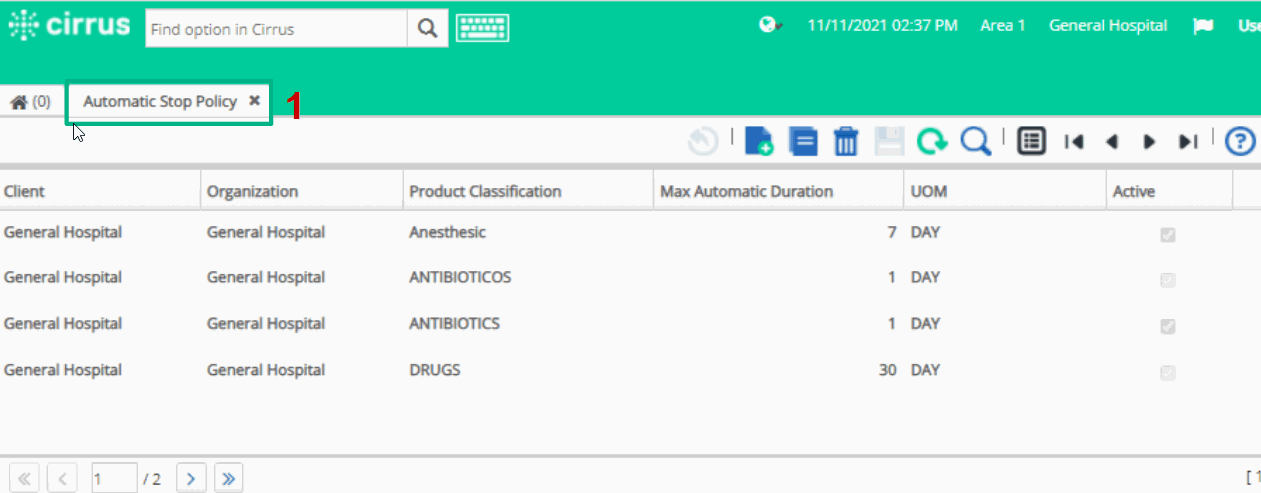Switch to form view icon
The width and height of the screenshot is (1261, 493).
coord(1032,142)
